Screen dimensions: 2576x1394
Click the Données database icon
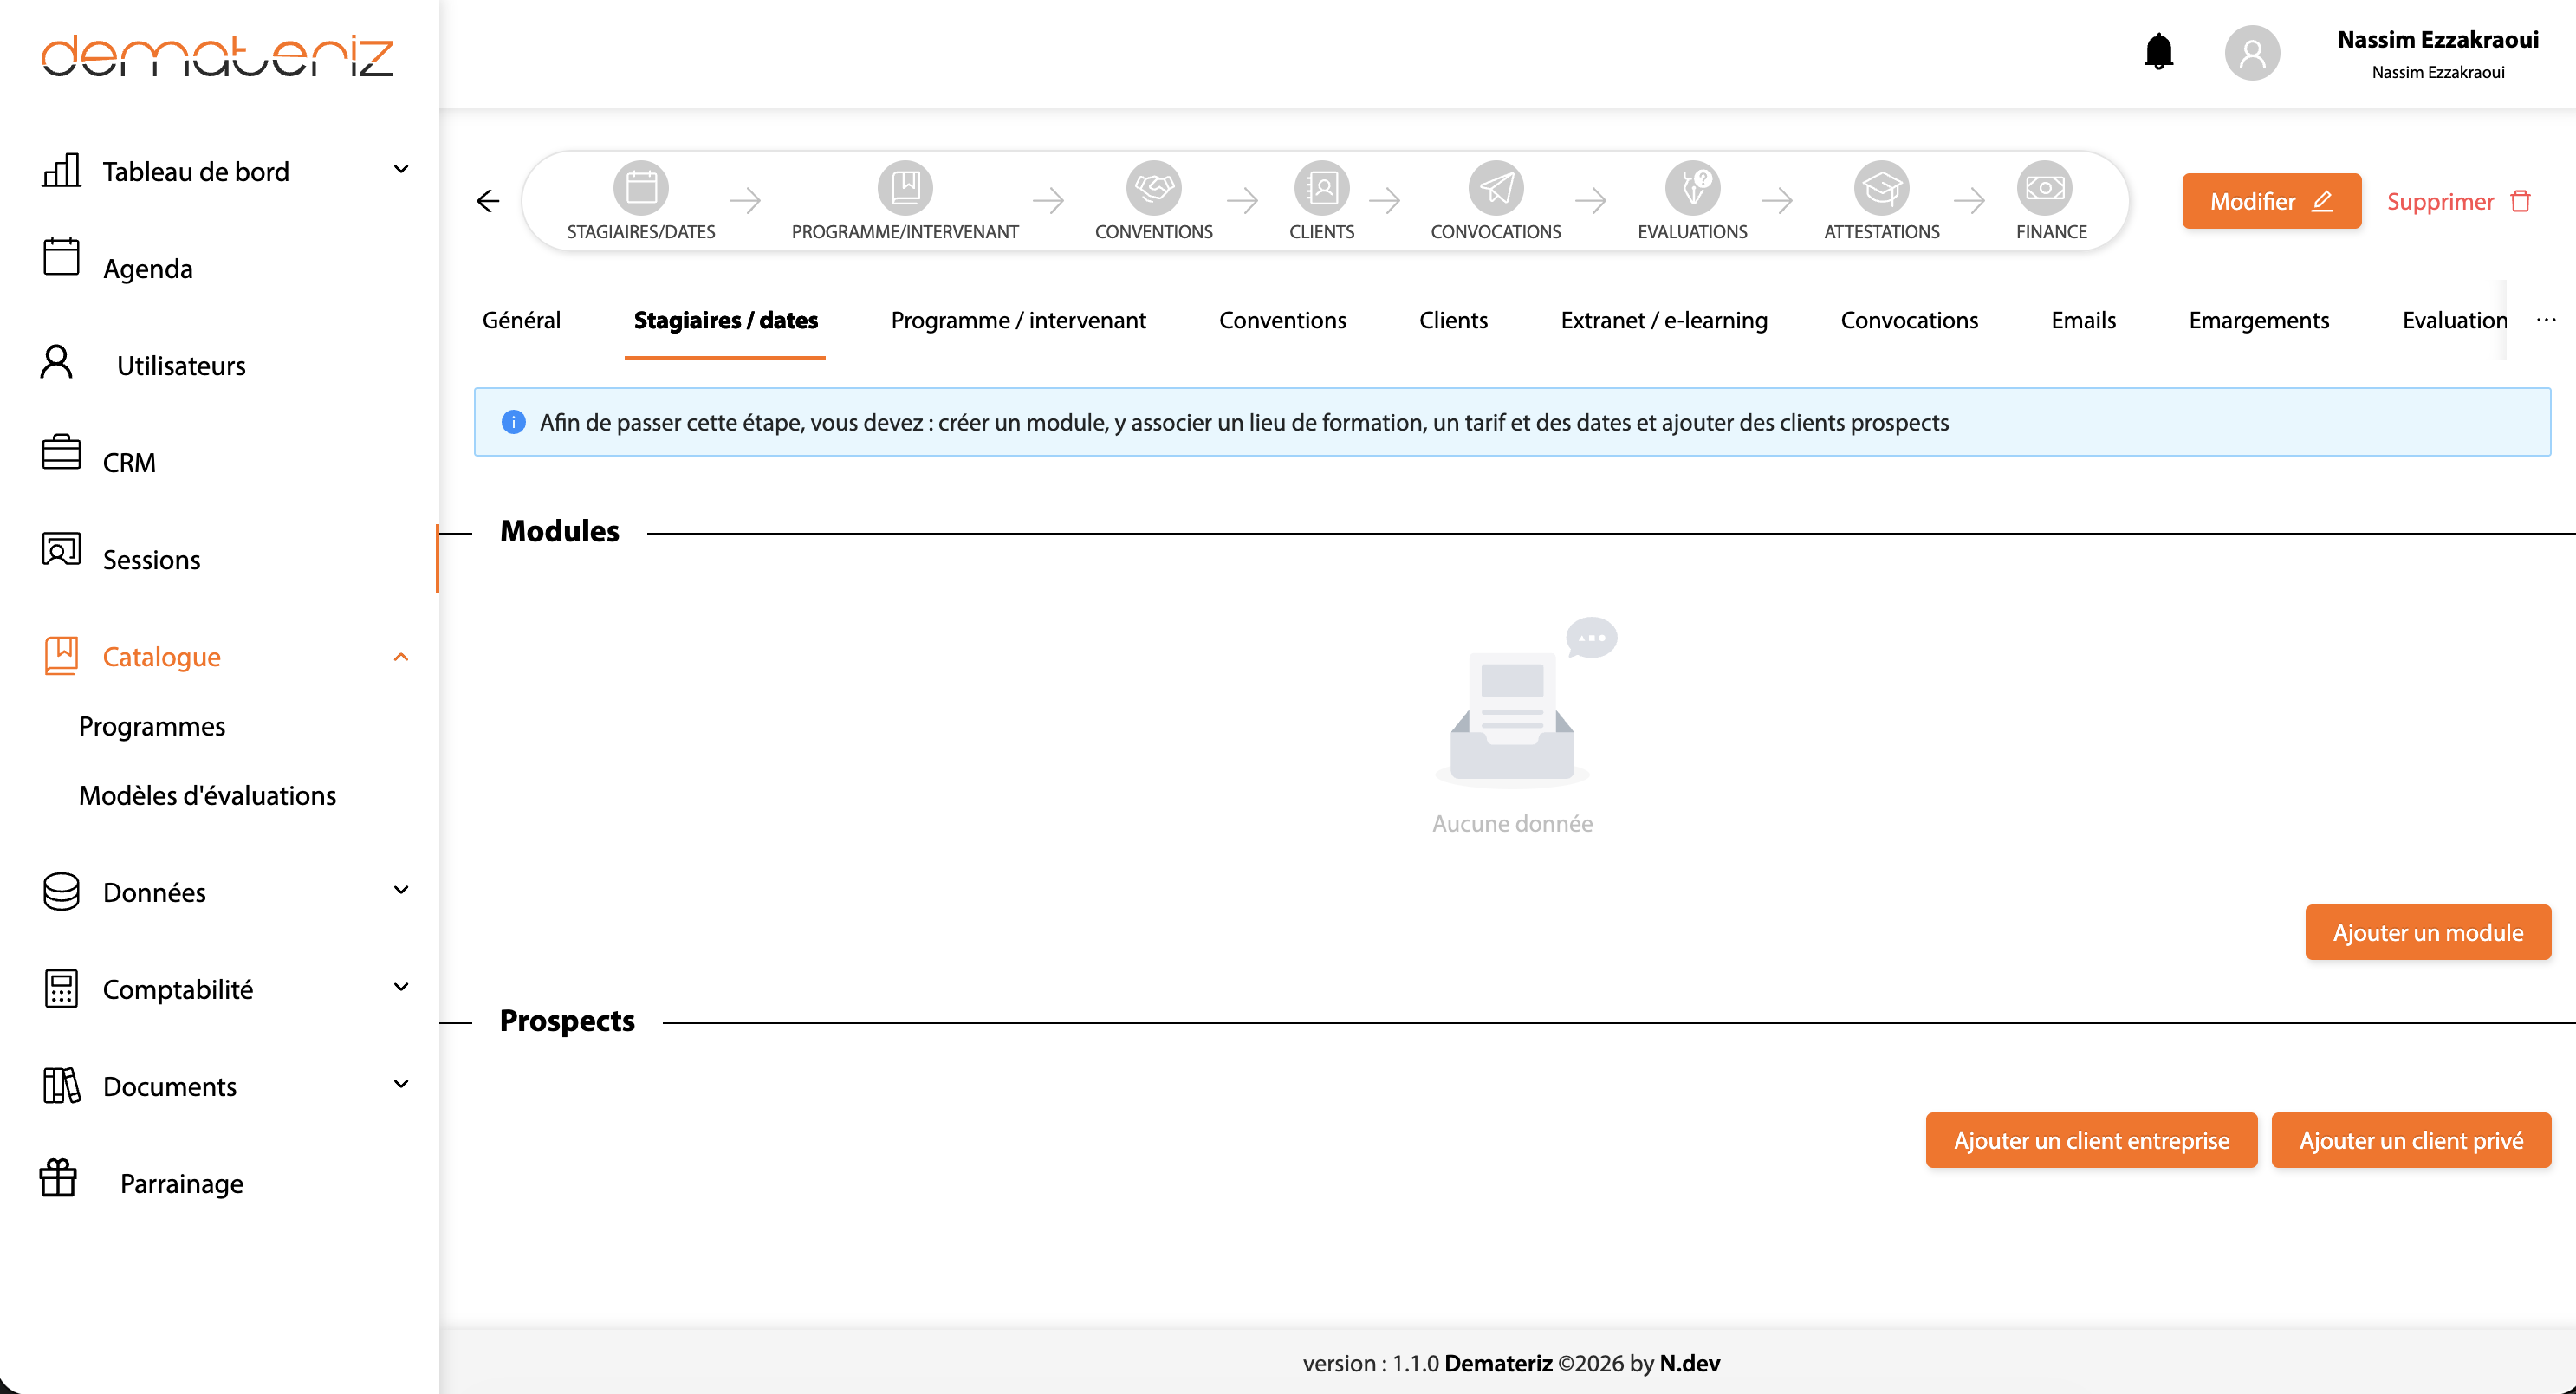[x=61, y=891]
